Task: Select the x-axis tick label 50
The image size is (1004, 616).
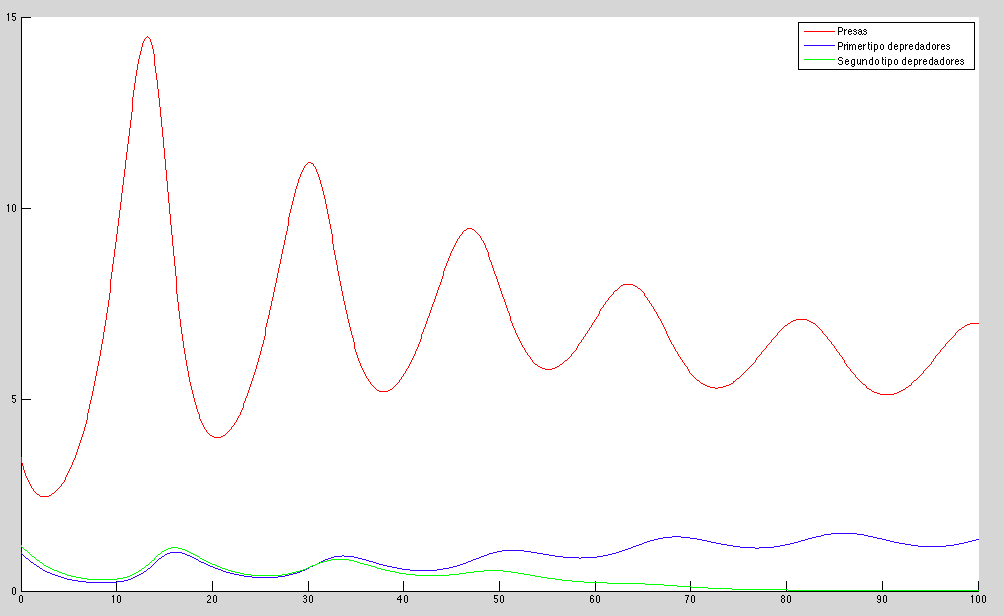Action: coord(499,600)
